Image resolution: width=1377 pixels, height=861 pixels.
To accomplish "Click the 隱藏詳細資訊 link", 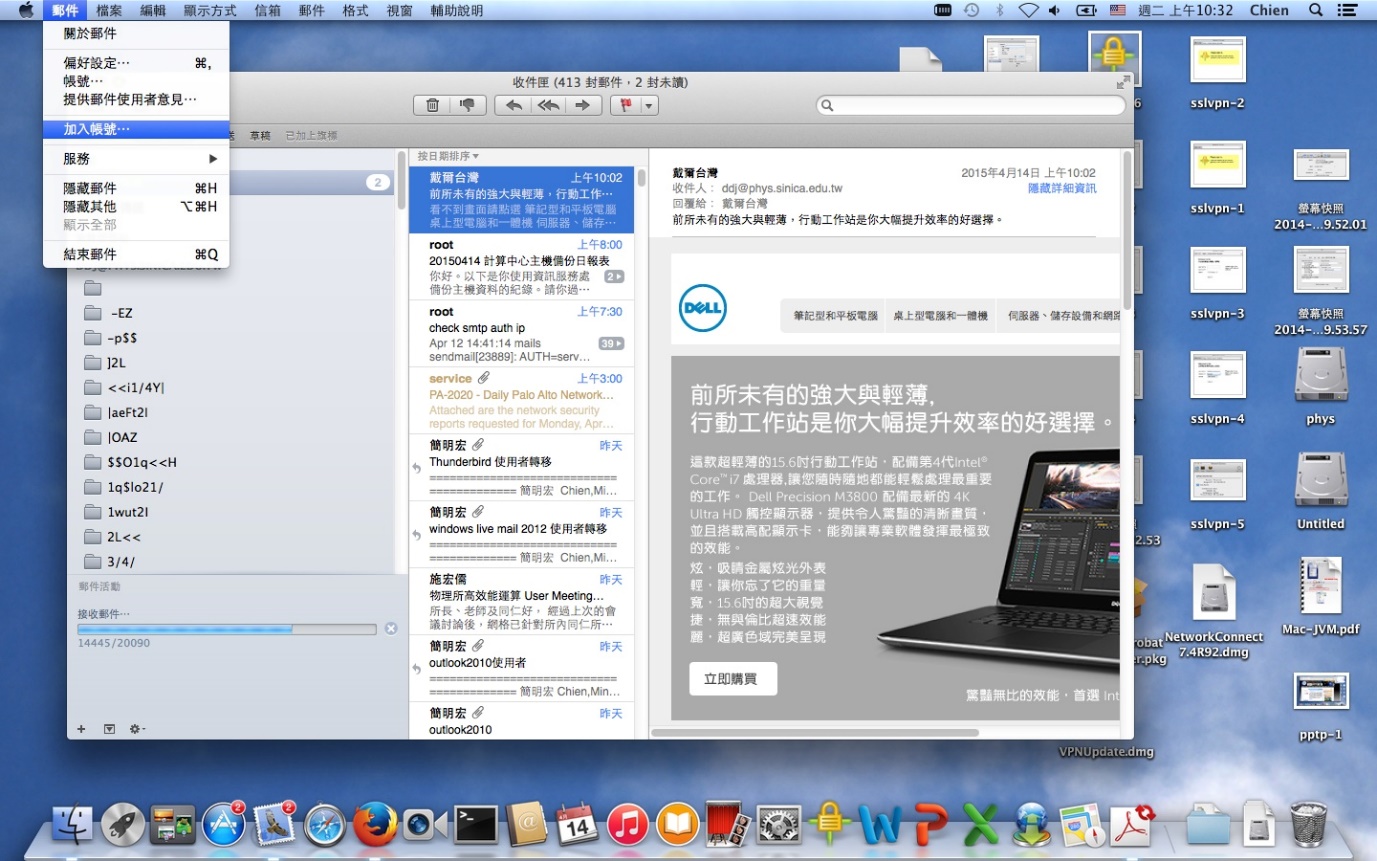I will (x=1062, y=188).
